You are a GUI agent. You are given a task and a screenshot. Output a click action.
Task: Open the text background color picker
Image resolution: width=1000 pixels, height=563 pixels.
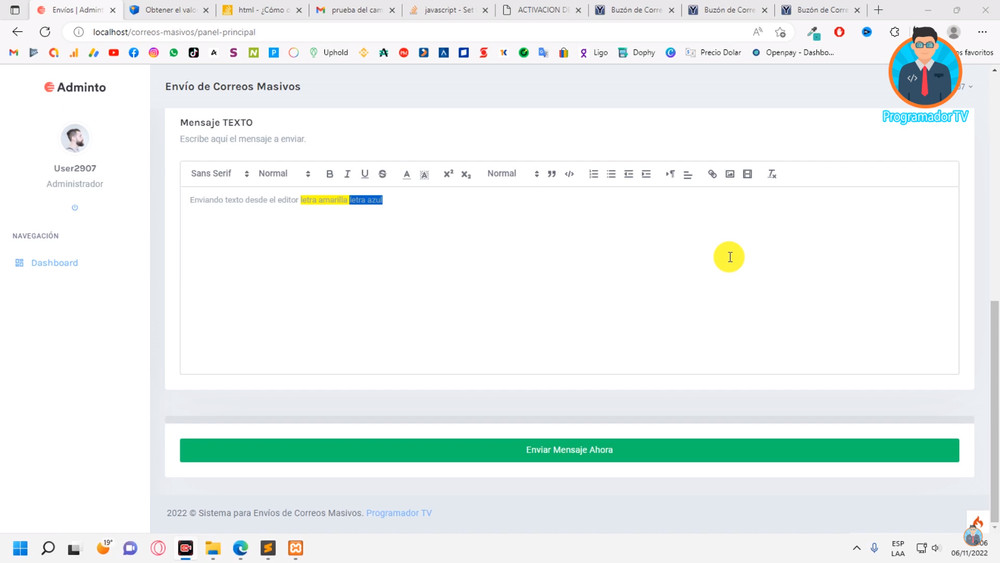pyautogui.click(x=424, y=174)
